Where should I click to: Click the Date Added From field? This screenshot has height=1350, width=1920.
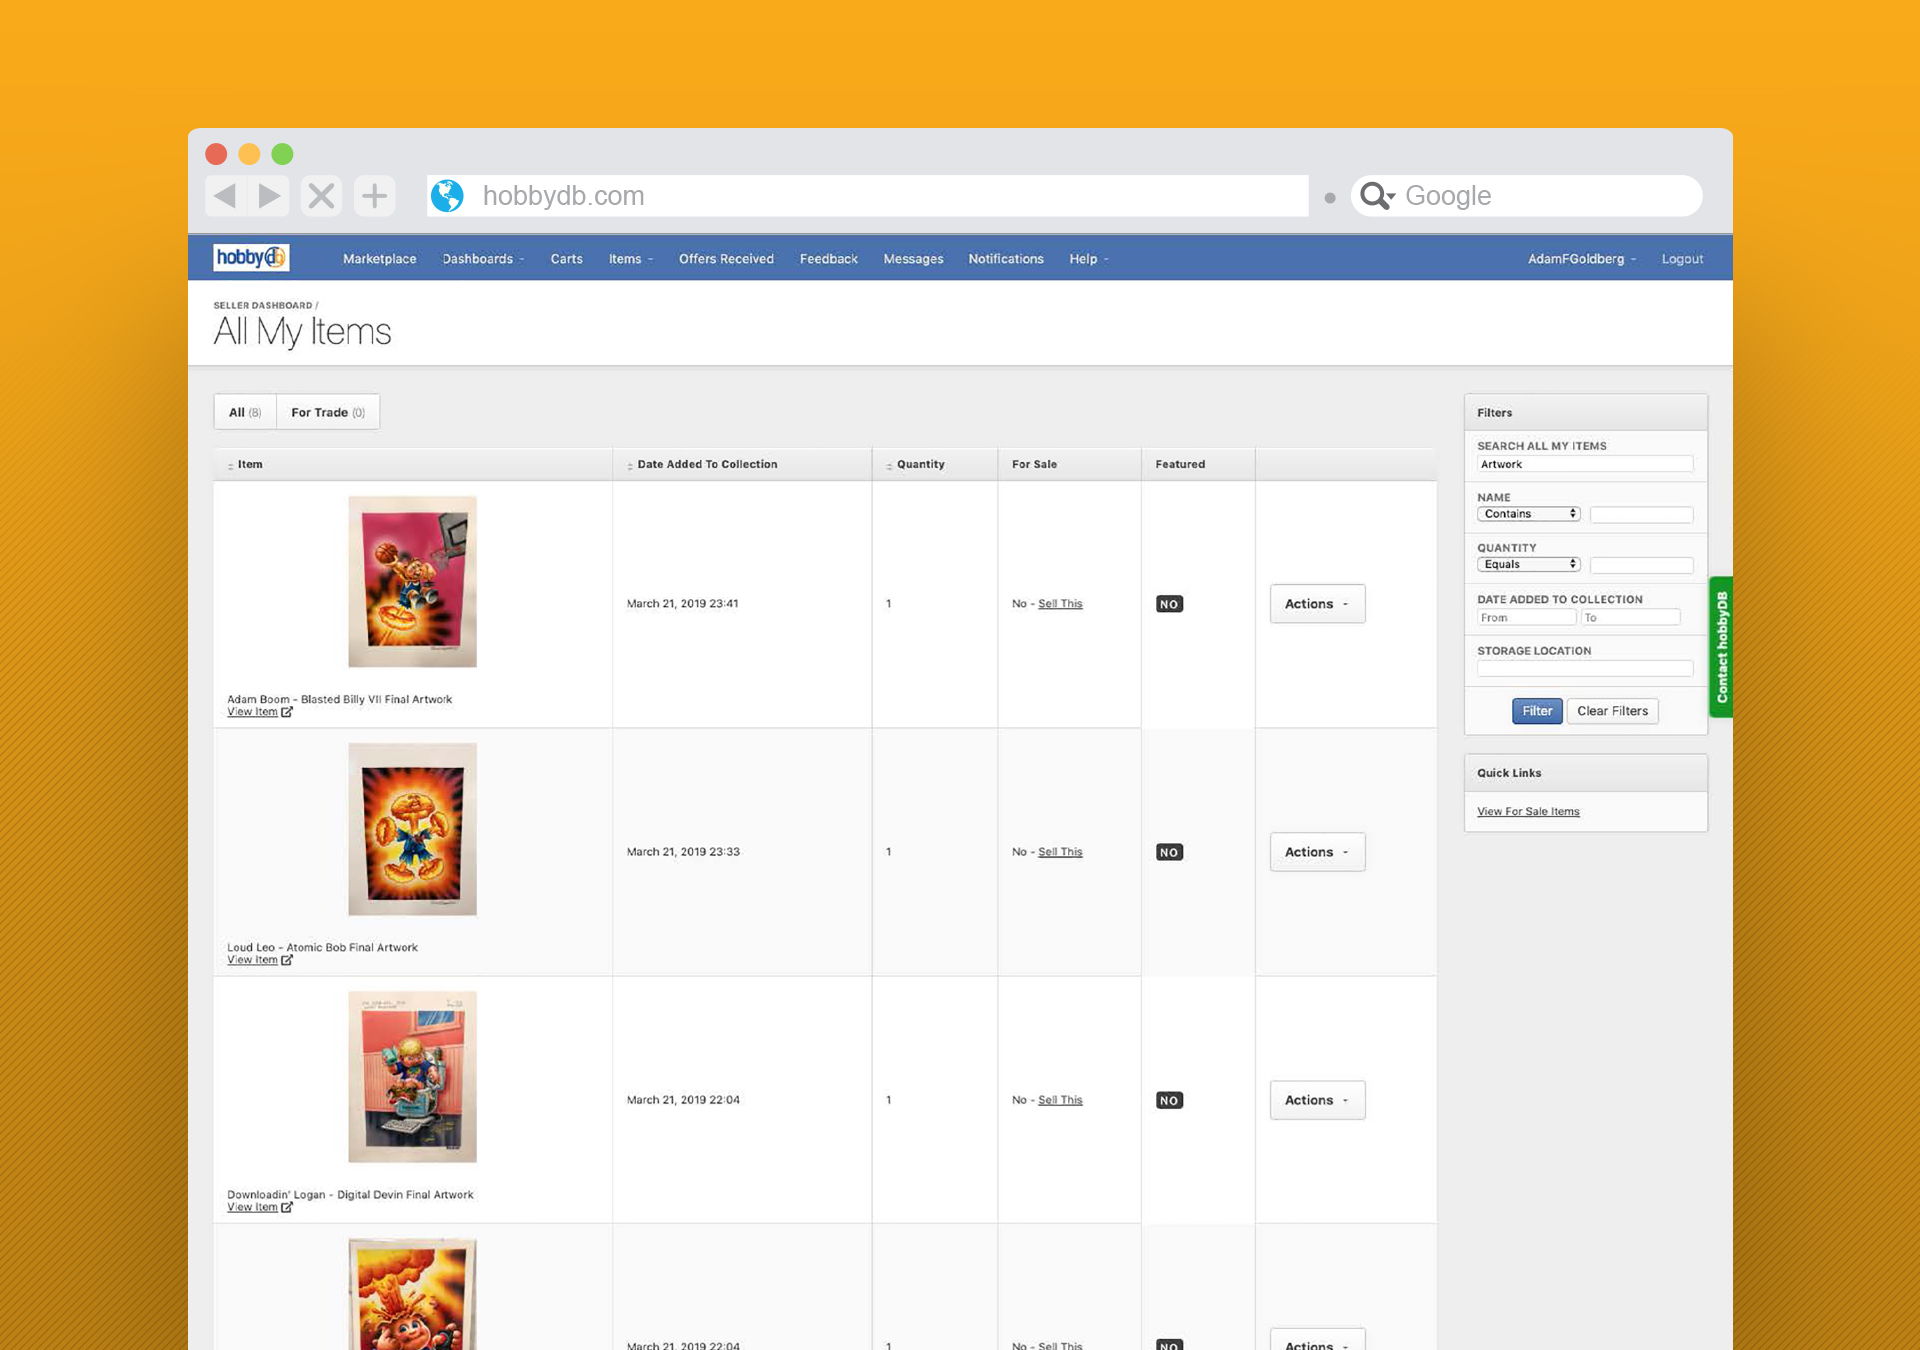pos(1526,618)
